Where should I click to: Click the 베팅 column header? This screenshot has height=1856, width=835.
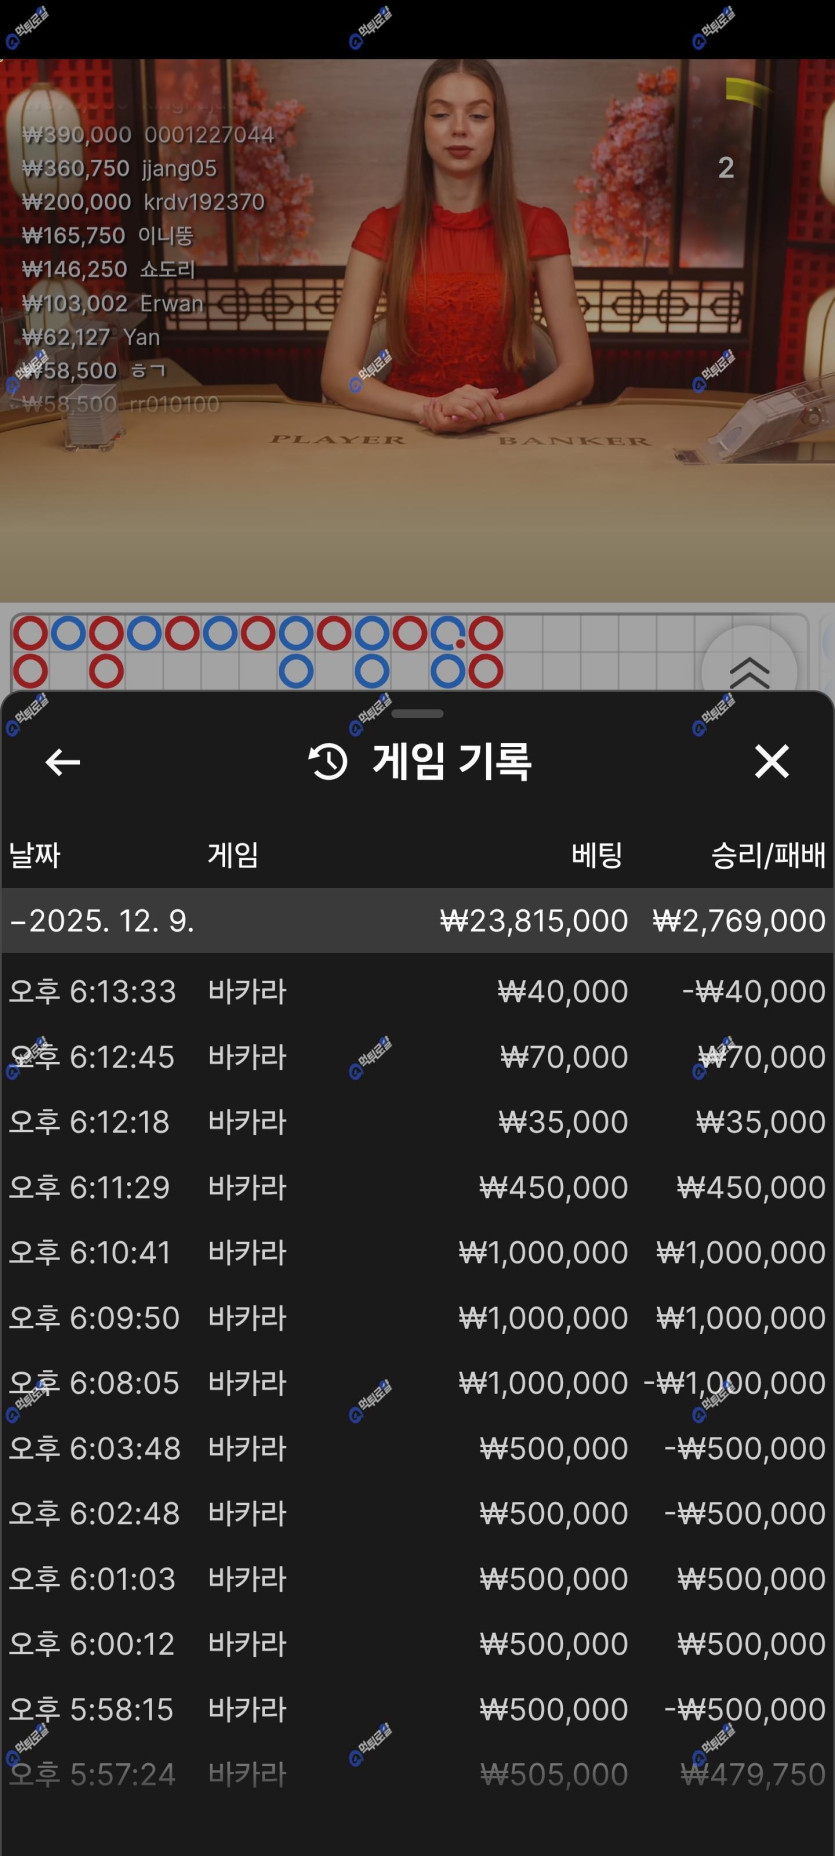[597, 855]
